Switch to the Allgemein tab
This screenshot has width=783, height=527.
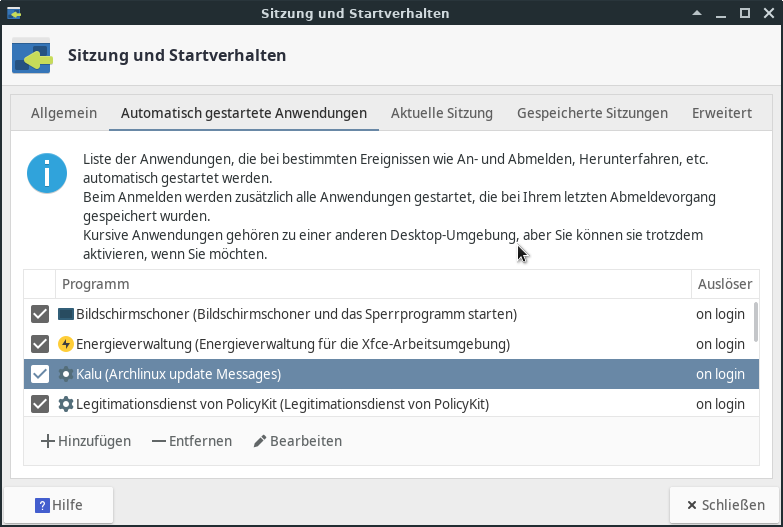64,113
